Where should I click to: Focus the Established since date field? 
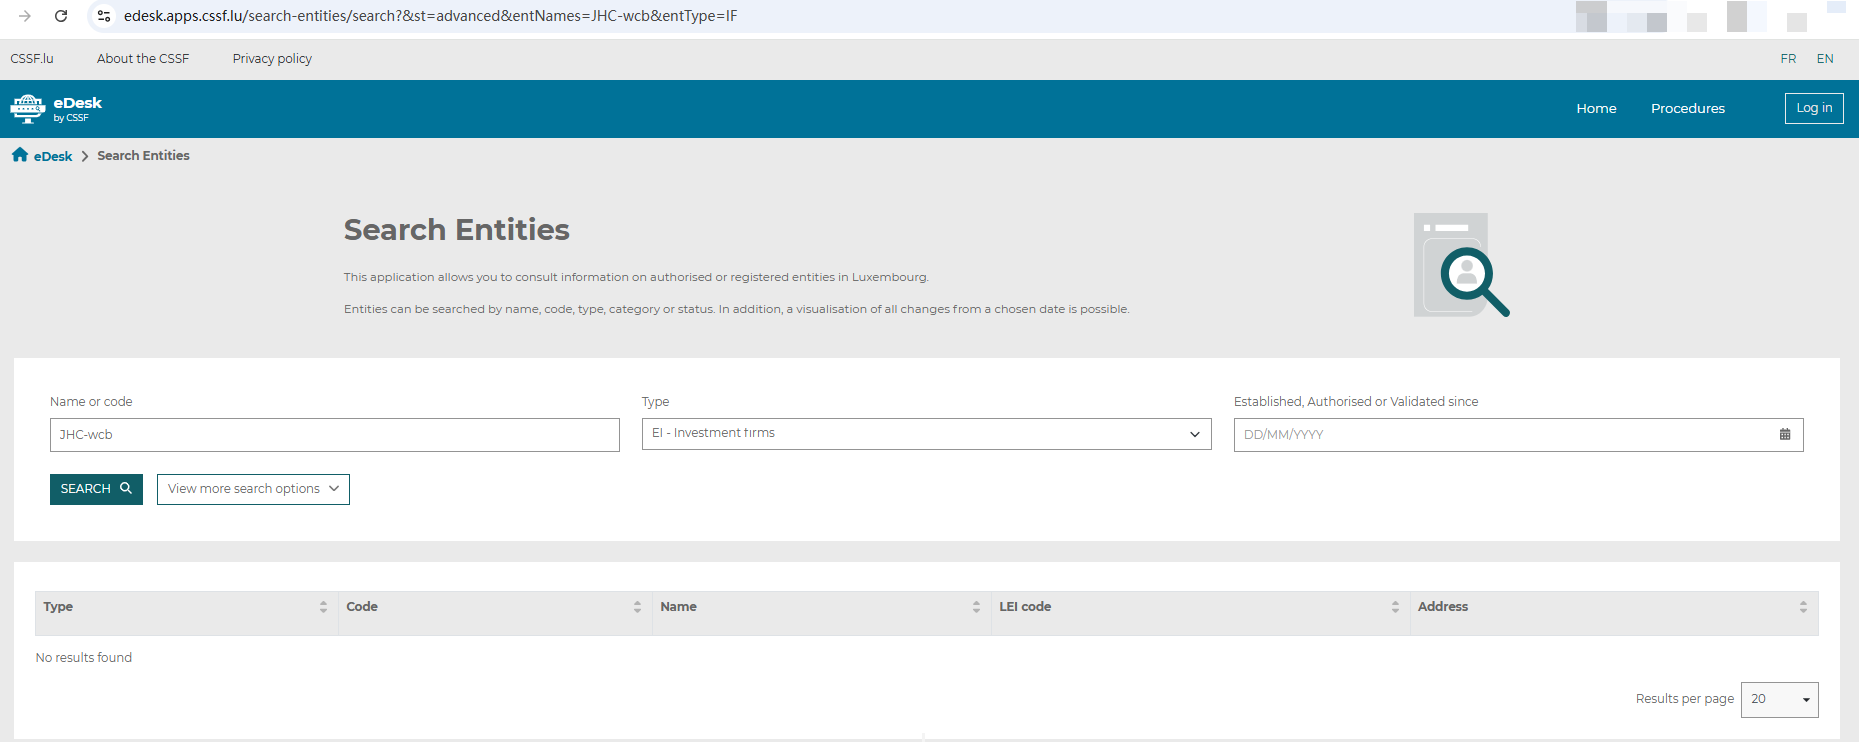(1518, 435)
